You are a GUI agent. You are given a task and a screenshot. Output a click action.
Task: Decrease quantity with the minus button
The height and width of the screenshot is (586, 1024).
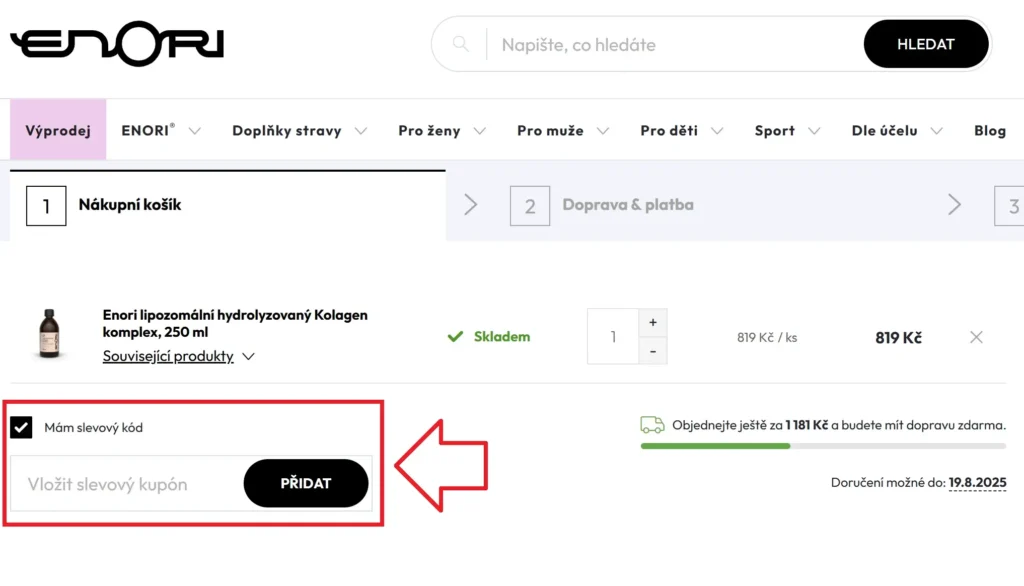click(x=652, y=351)
